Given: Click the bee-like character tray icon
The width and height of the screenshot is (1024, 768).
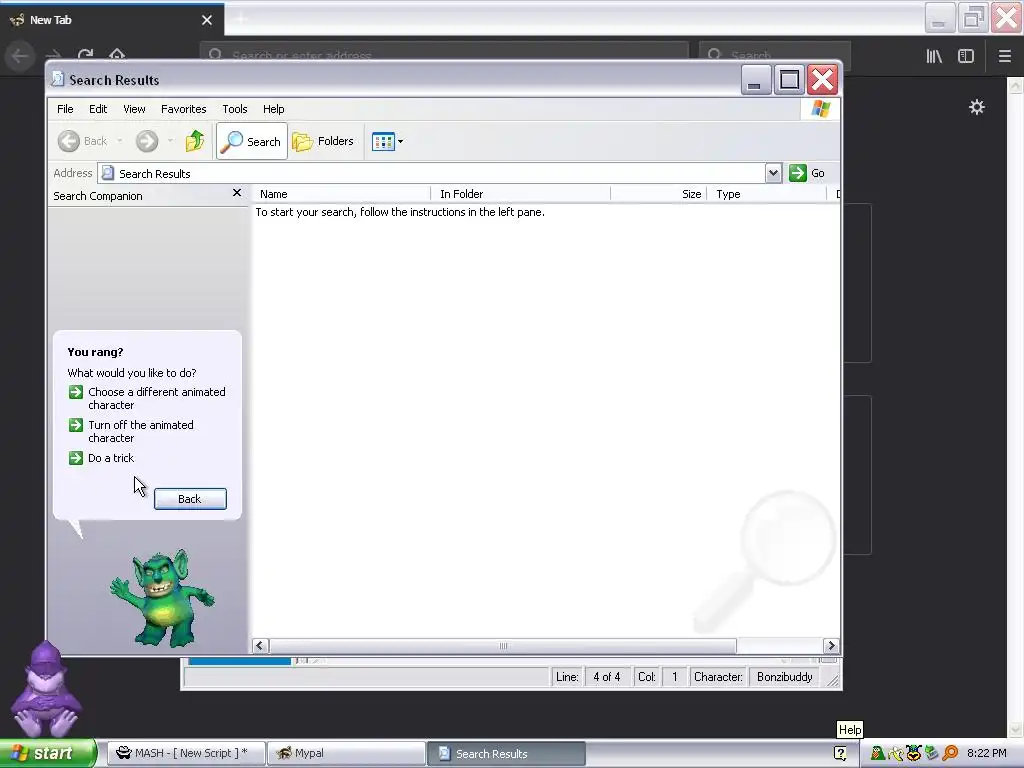Looking at the screenshot, I should [x=913, y=753].
